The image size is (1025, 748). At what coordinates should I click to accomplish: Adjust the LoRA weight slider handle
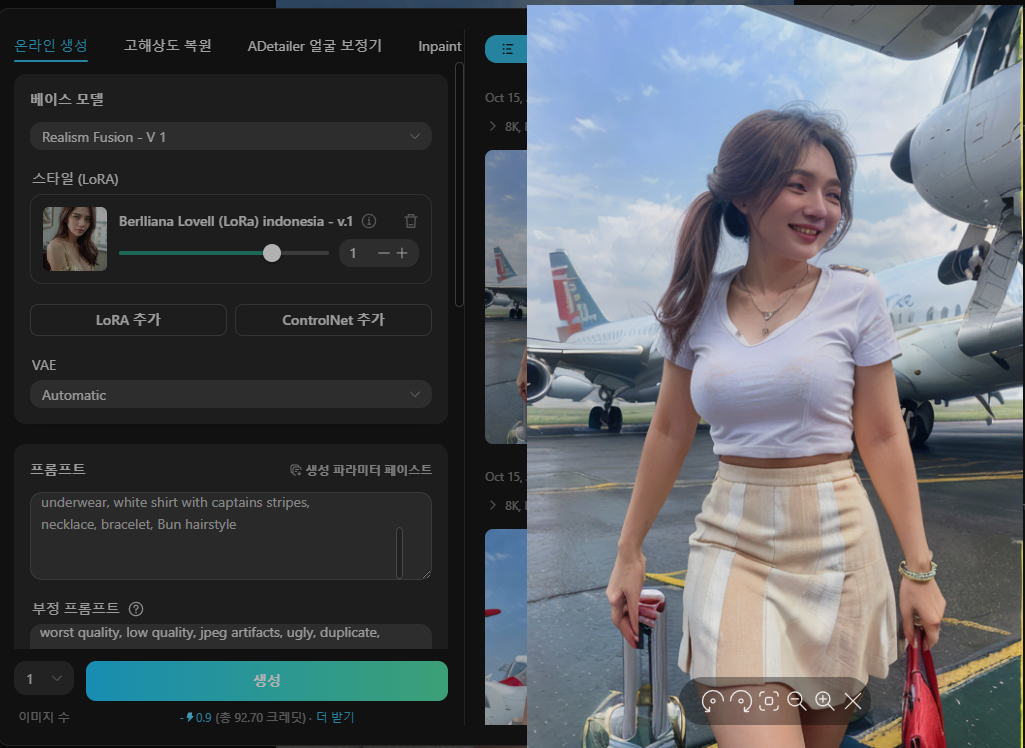pyautogui.click(x=271, y=253)
